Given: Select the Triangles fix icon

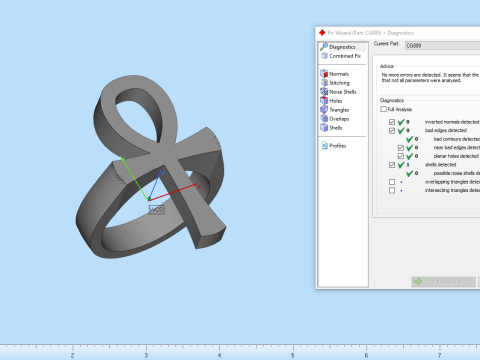Looking at the screenshot, I should pos(324,110).
